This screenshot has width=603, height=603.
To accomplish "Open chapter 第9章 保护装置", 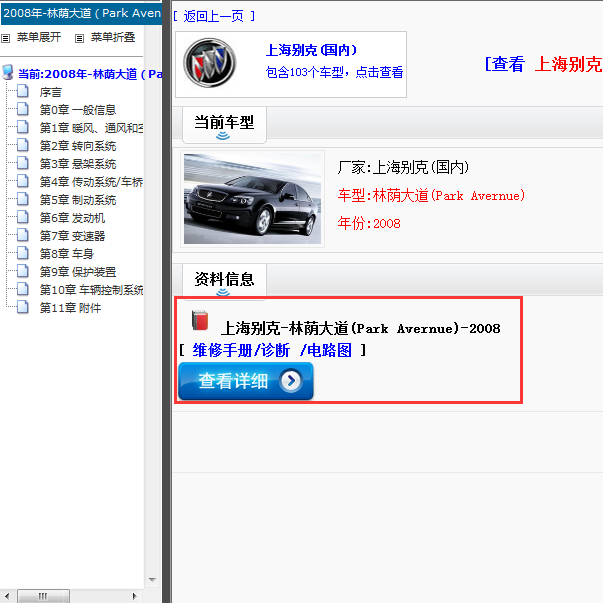I will (78, 272).
